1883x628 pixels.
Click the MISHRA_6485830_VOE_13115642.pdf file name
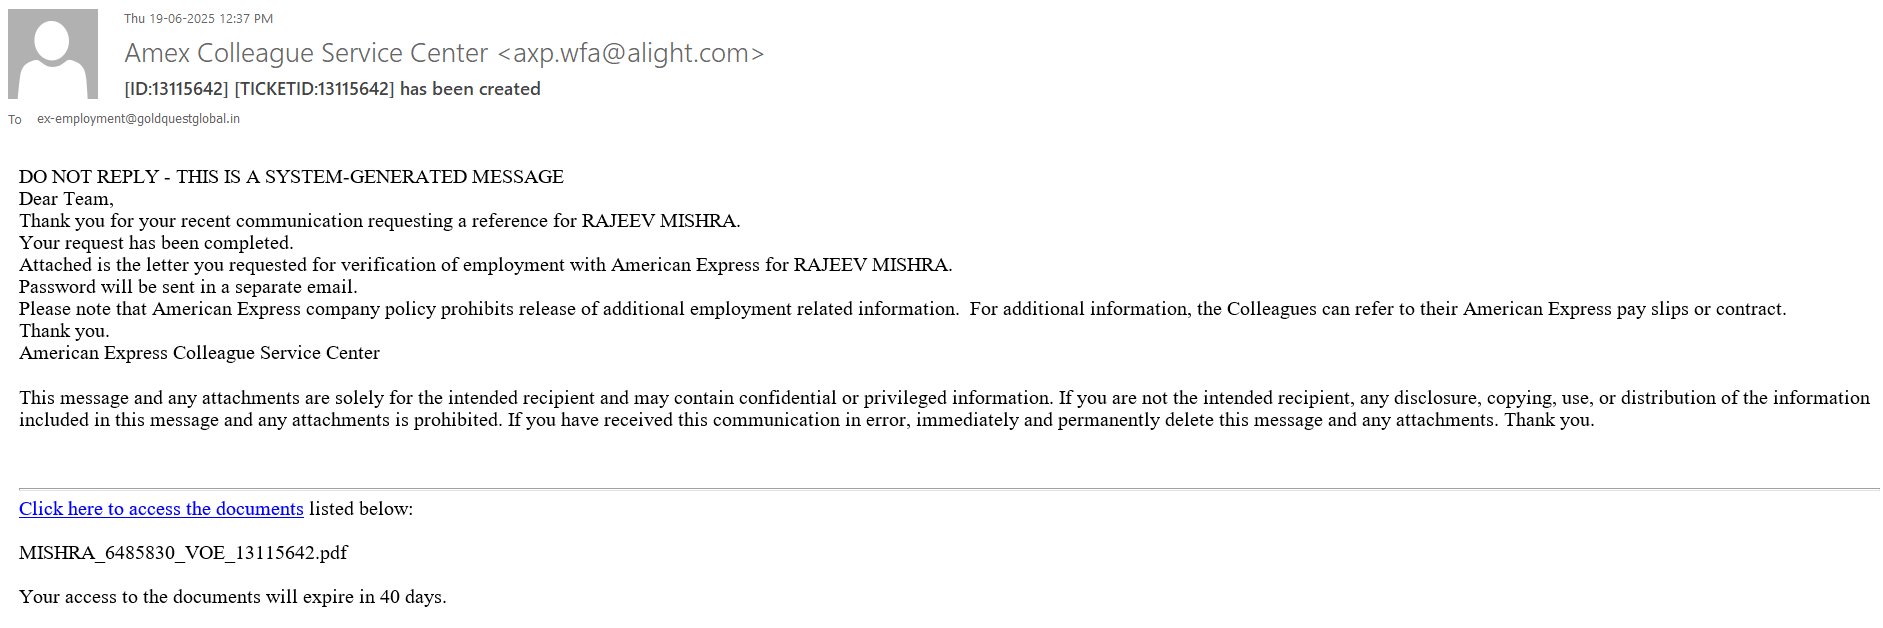tap(183, 553)
